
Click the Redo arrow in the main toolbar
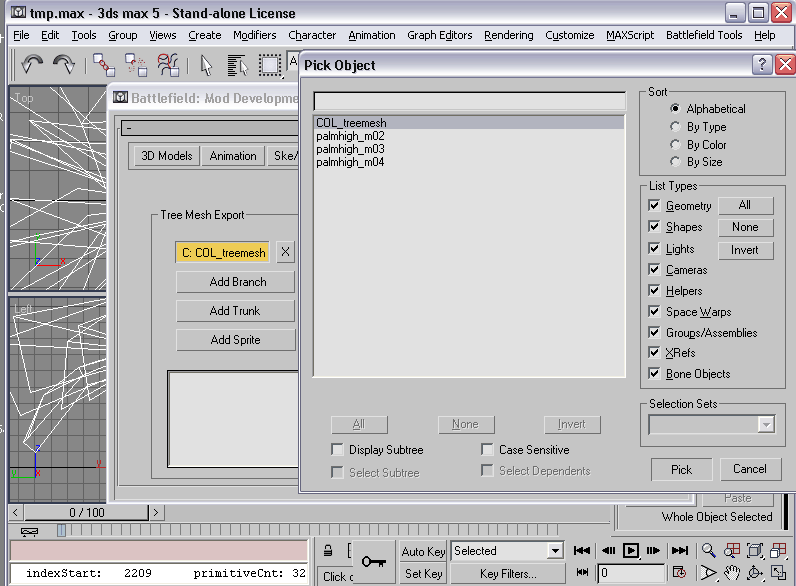pos(64,65)
